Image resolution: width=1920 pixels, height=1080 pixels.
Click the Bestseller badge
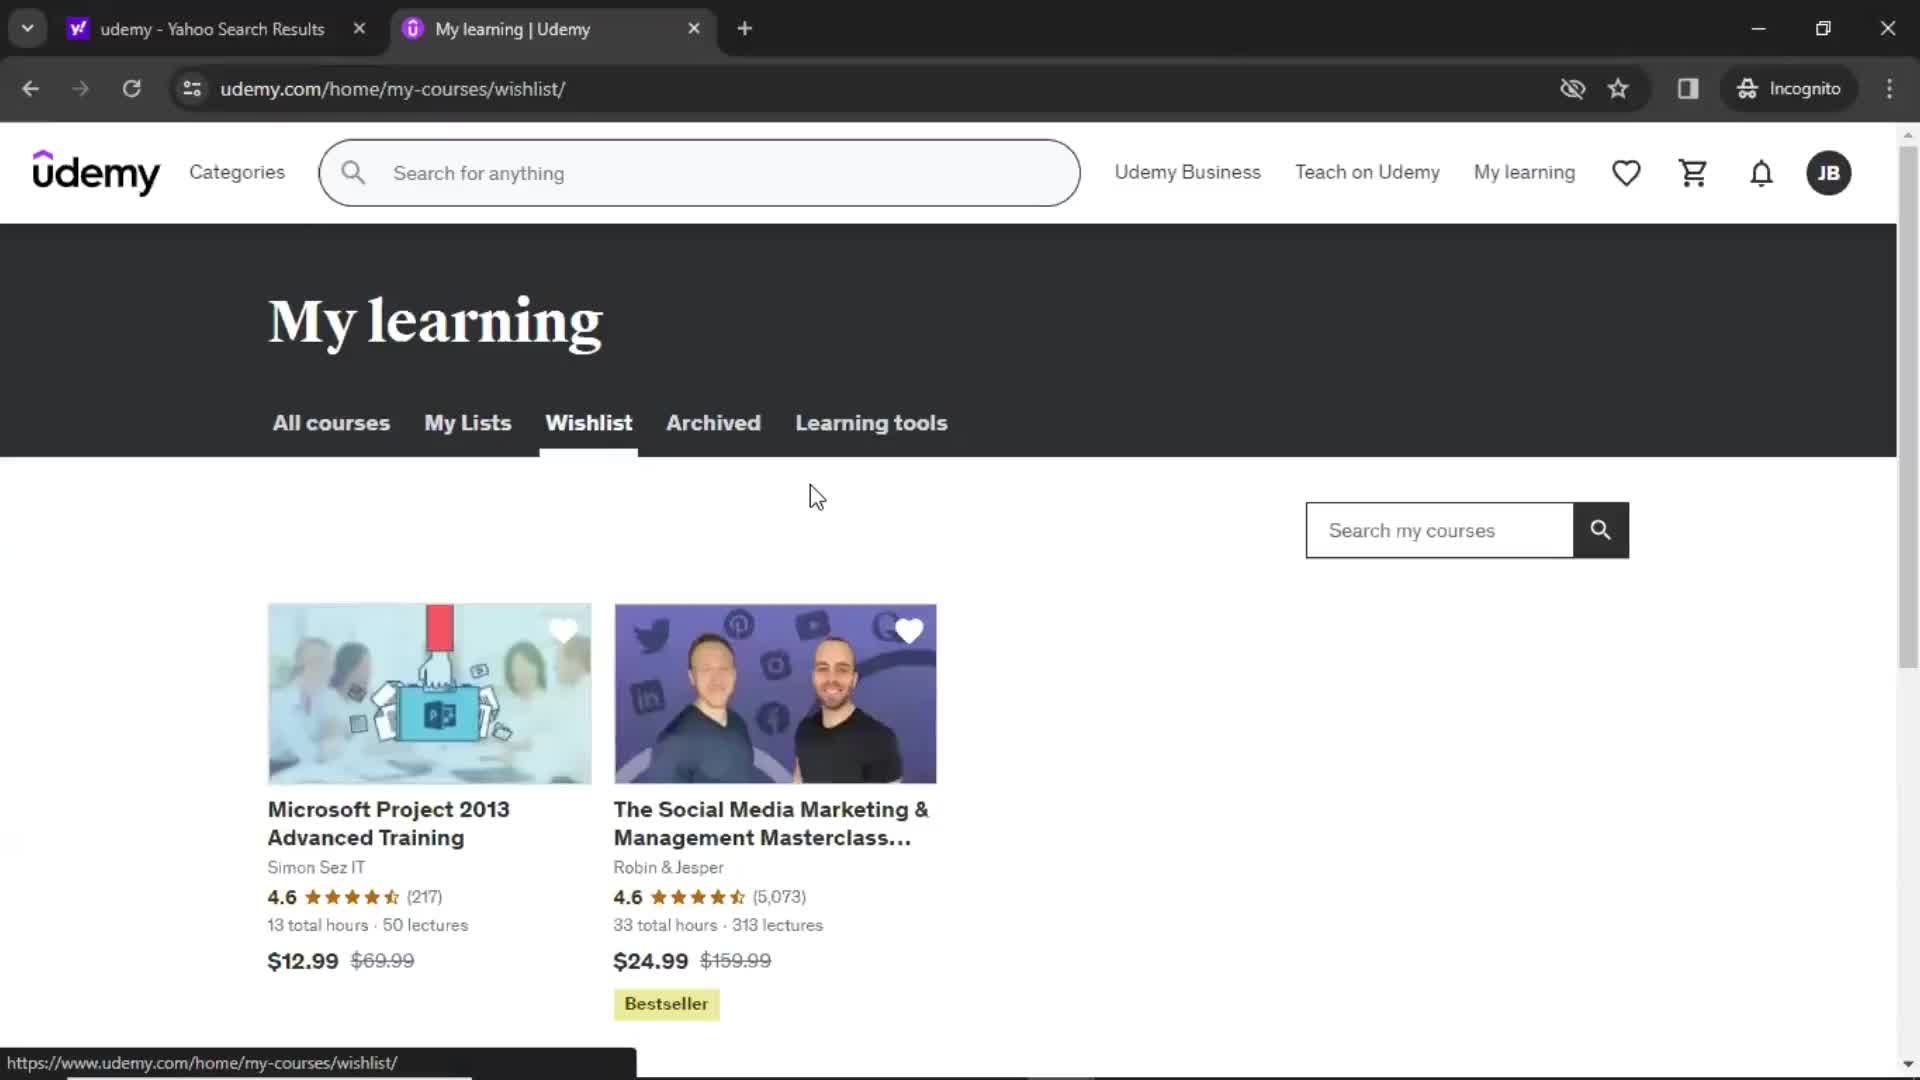pyautogui.click(x=666, y=1004)
